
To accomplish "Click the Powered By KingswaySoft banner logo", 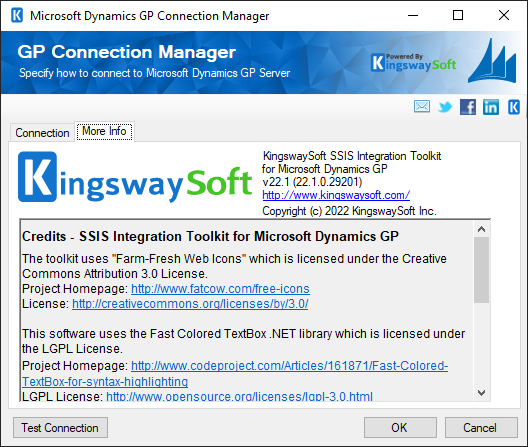I will (x=414, y=63).
